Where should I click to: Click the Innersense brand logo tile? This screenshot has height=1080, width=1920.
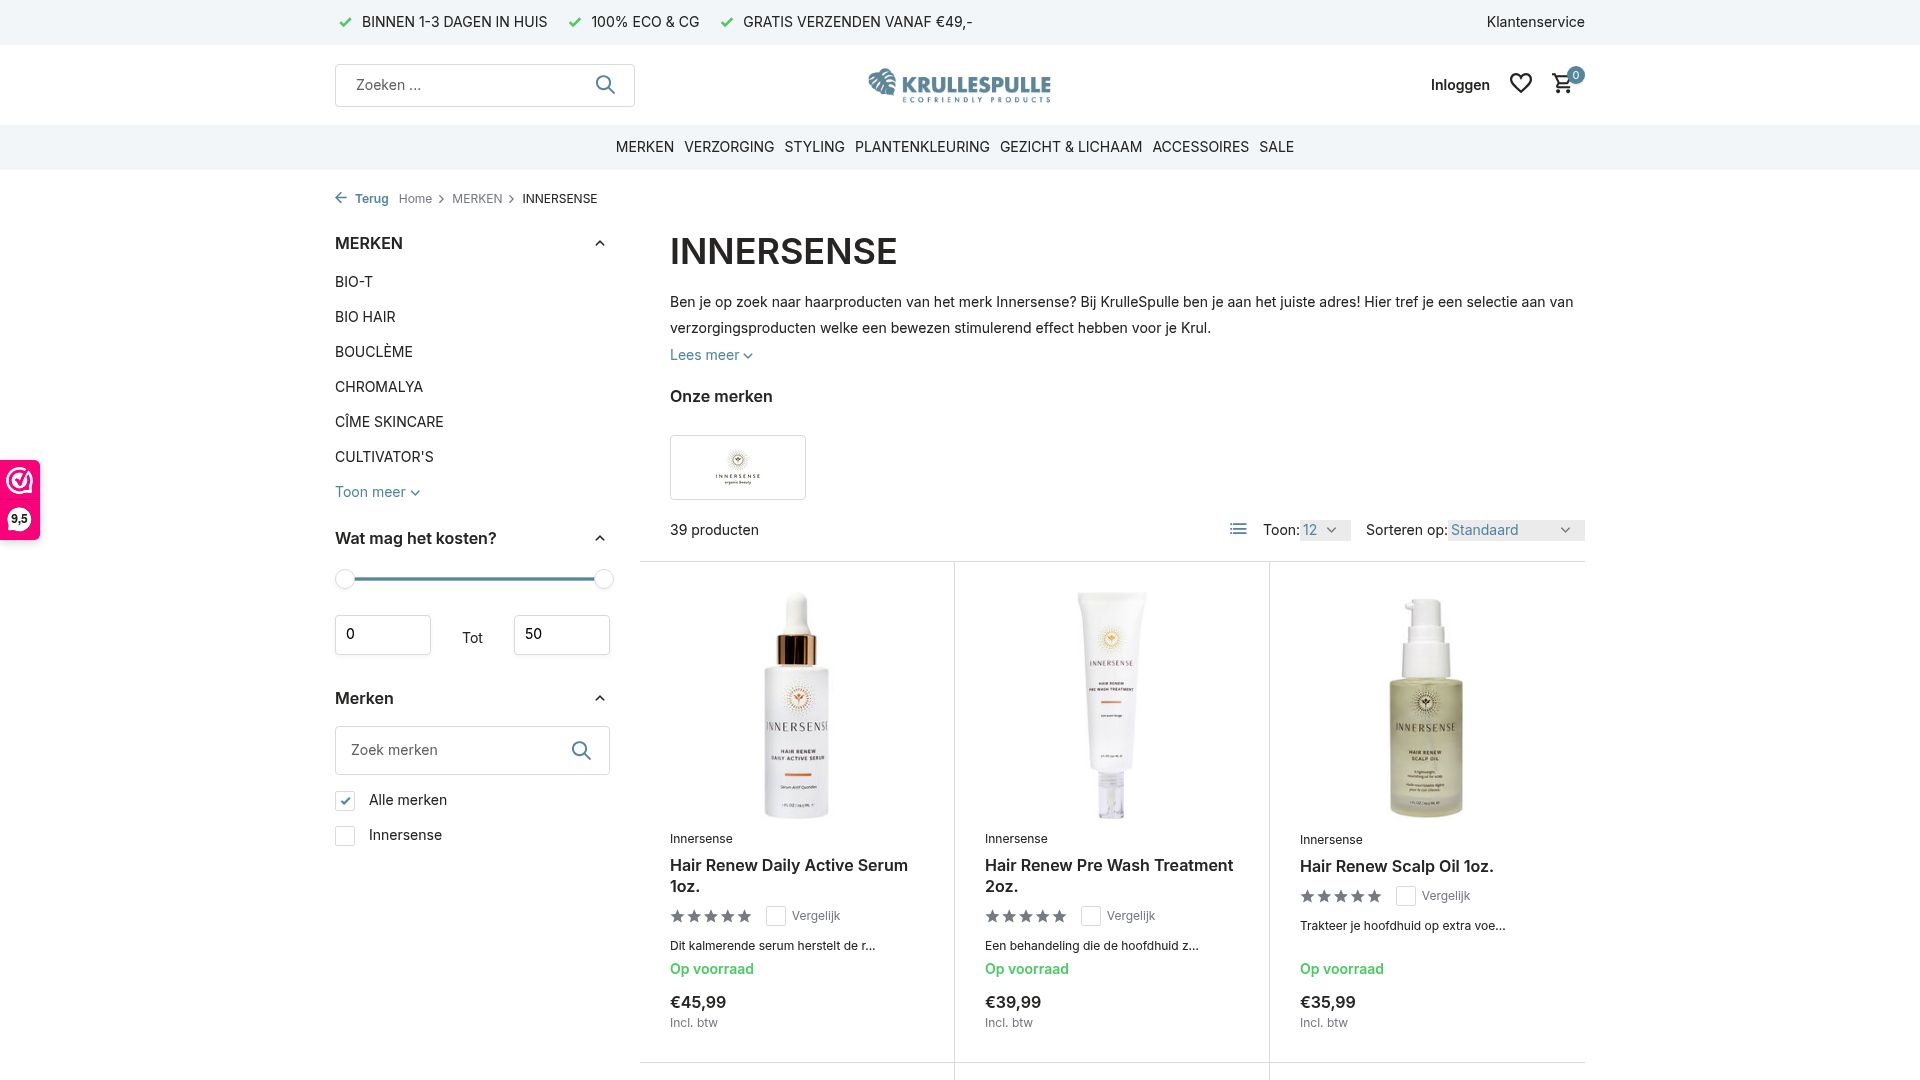click(738, 467)
